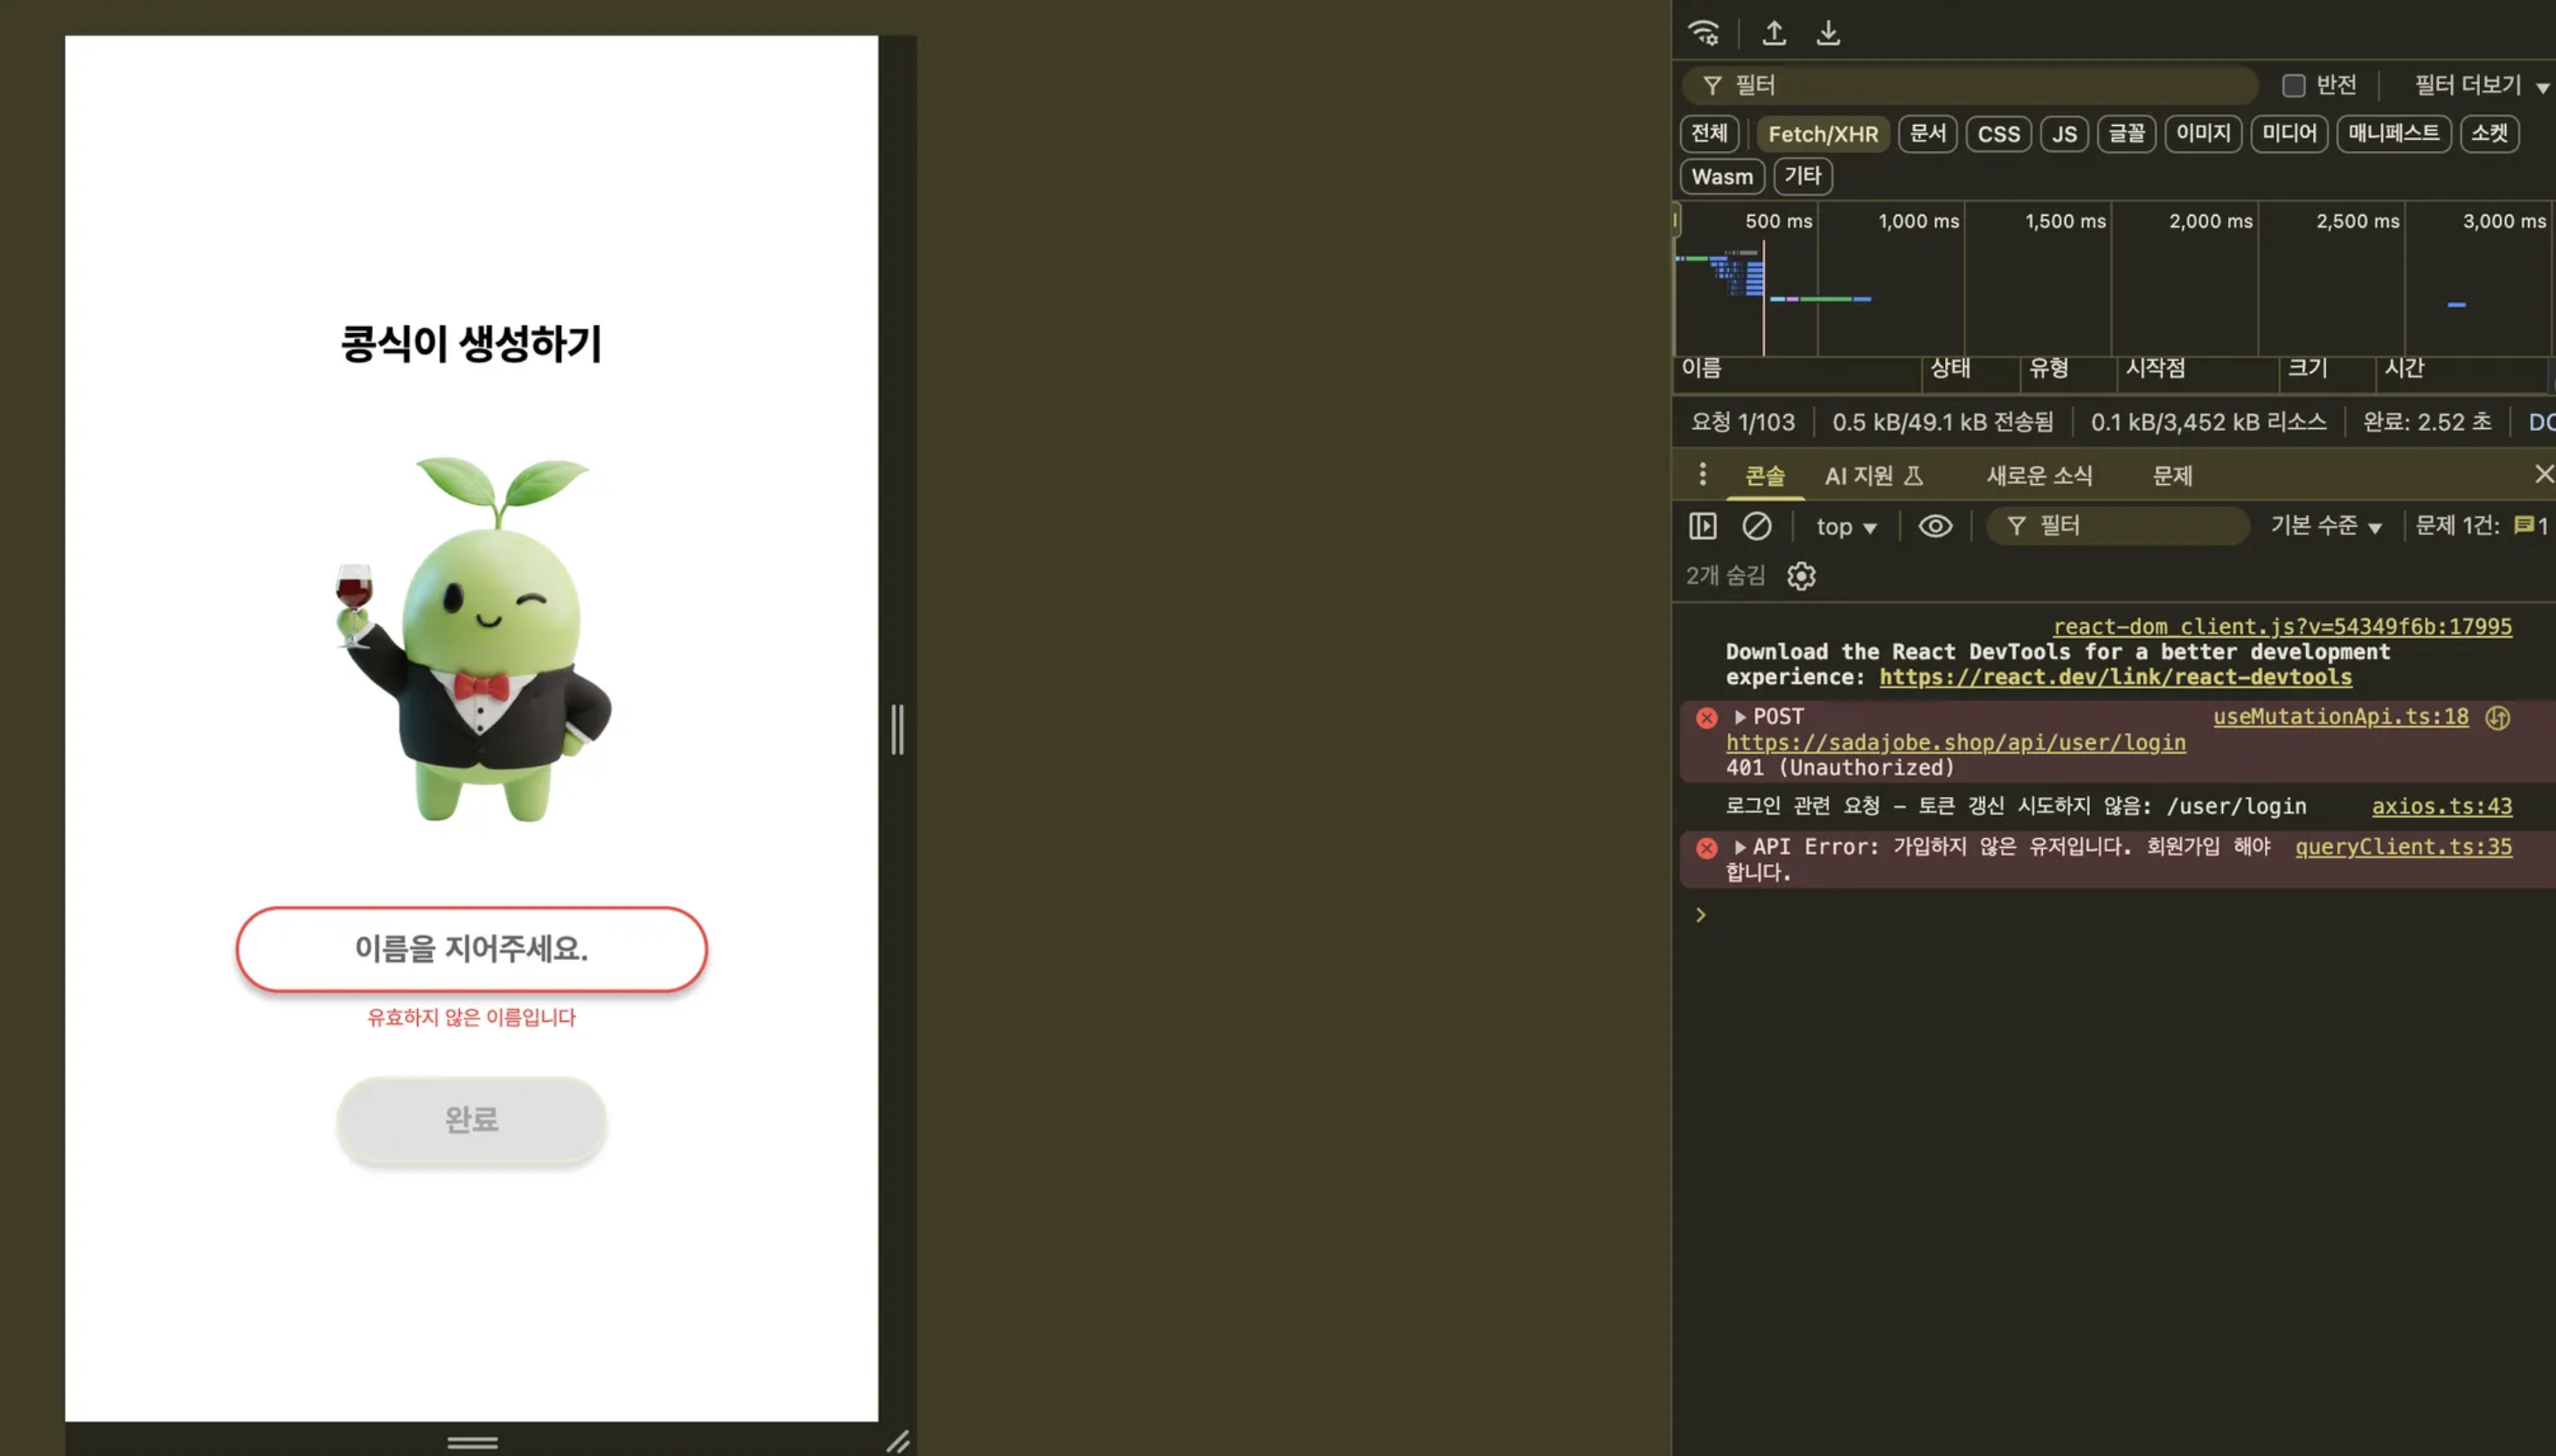Clear the console with the clear icon
This screenshot has width=2556, height=1456.
tap(1757, 526)
